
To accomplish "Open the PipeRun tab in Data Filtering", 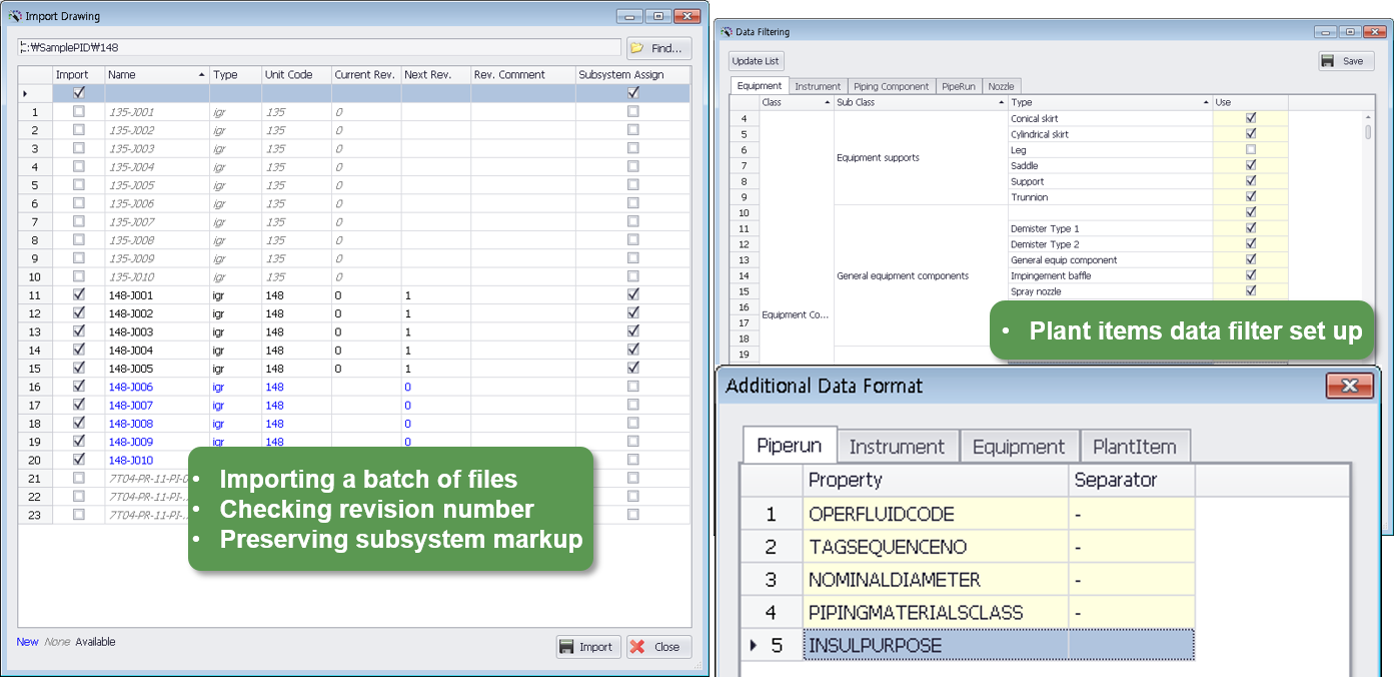I will tap(957, 85).
